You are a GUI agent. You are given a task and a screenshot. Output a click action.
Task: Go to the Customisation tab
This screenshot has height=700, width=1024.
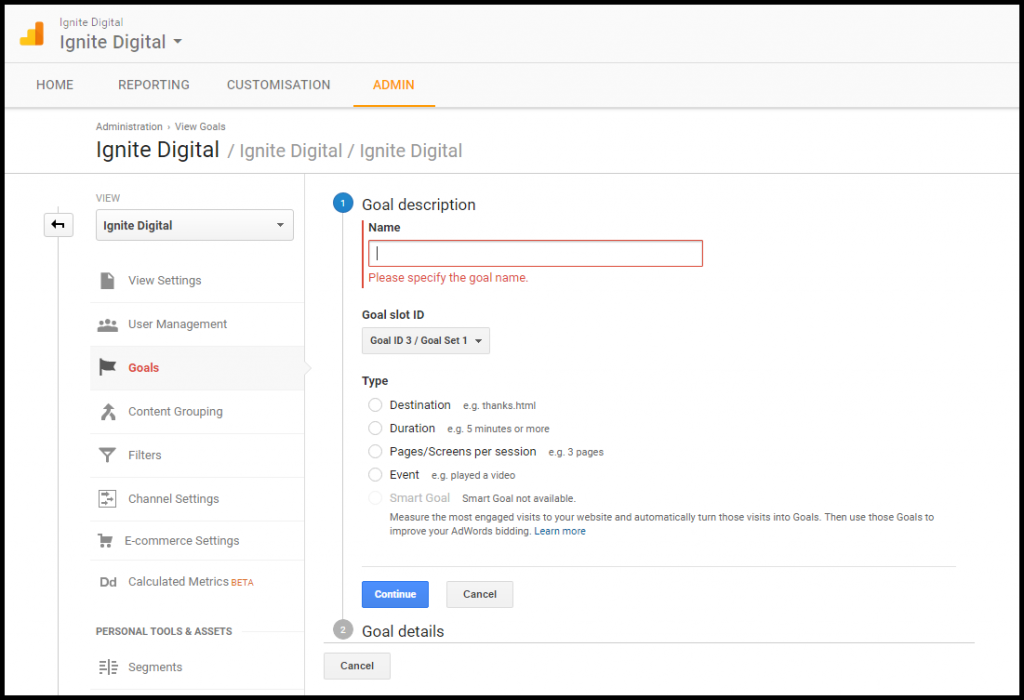278,85
